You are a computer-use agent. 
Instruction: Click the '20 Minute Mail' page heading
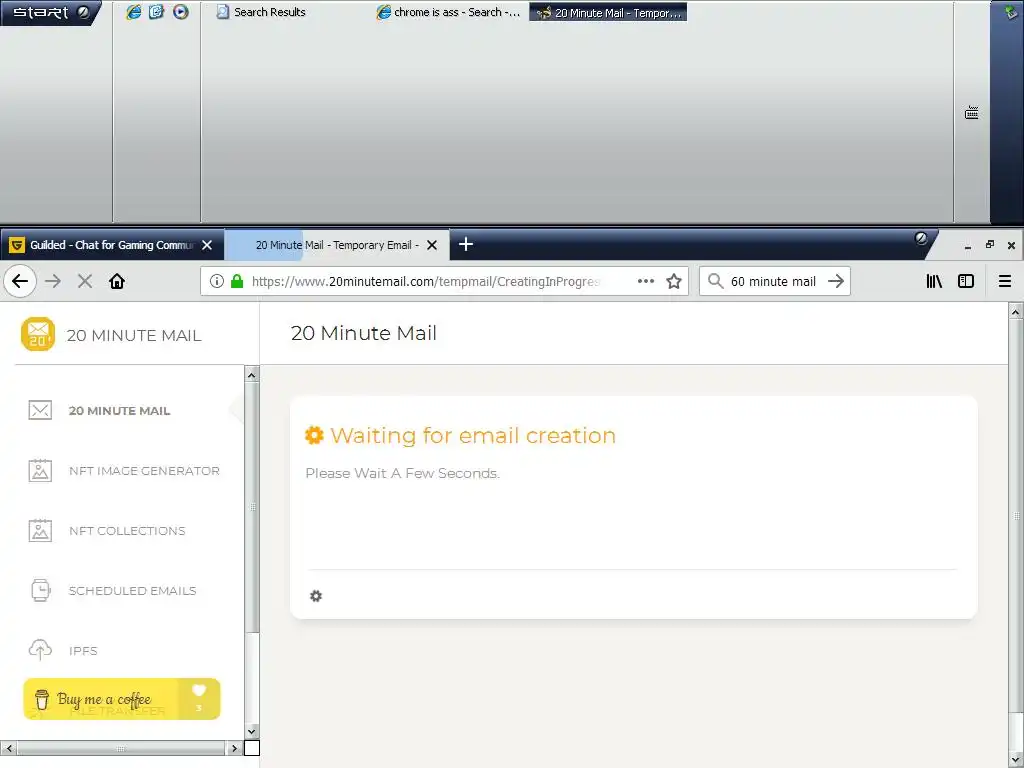click(364, 333)
